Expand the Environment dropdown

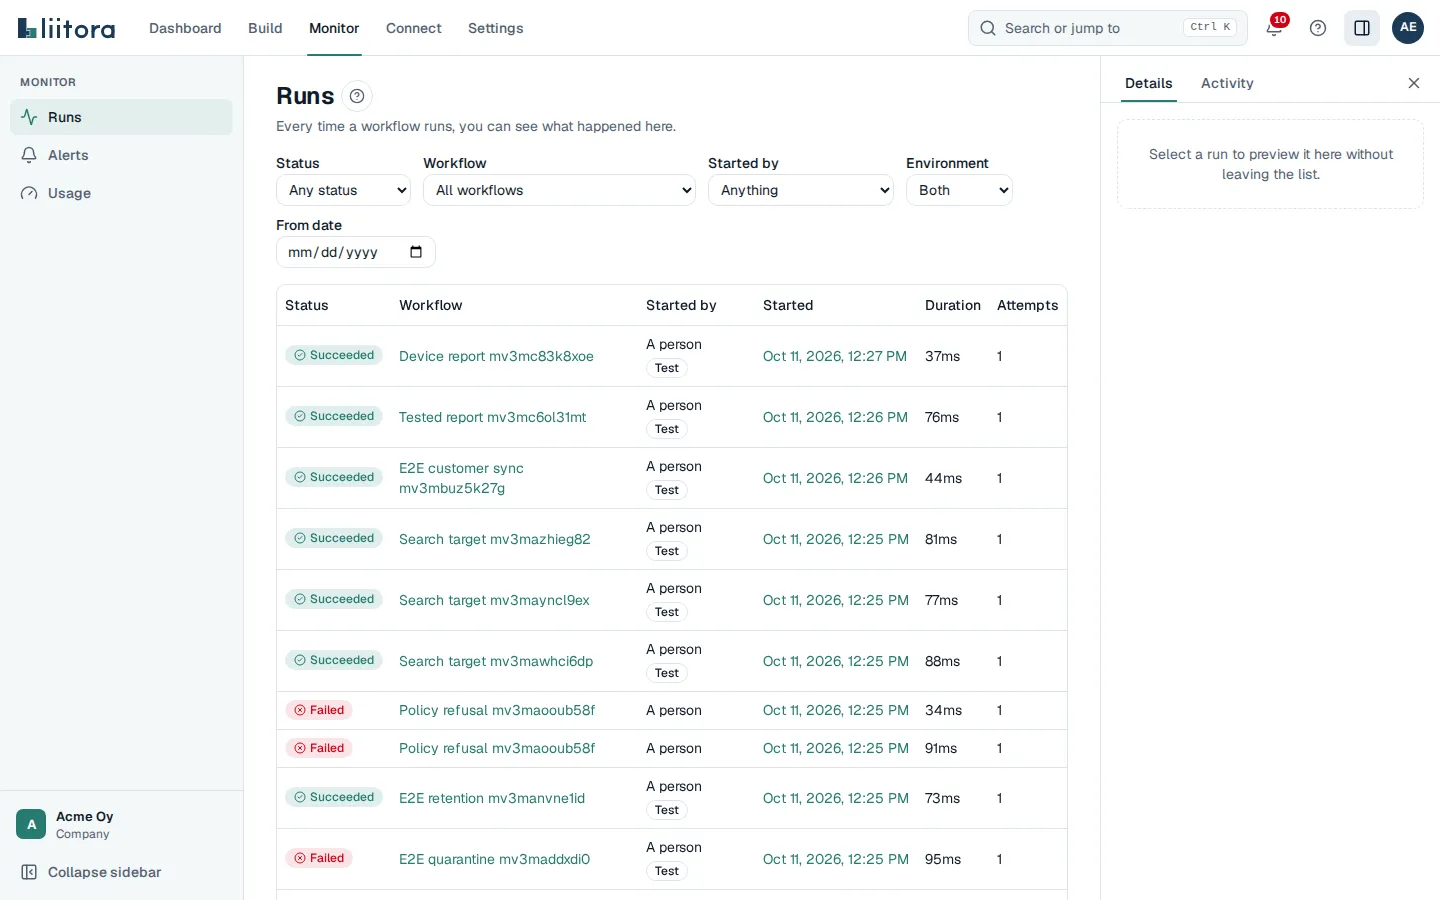[959, 190]
